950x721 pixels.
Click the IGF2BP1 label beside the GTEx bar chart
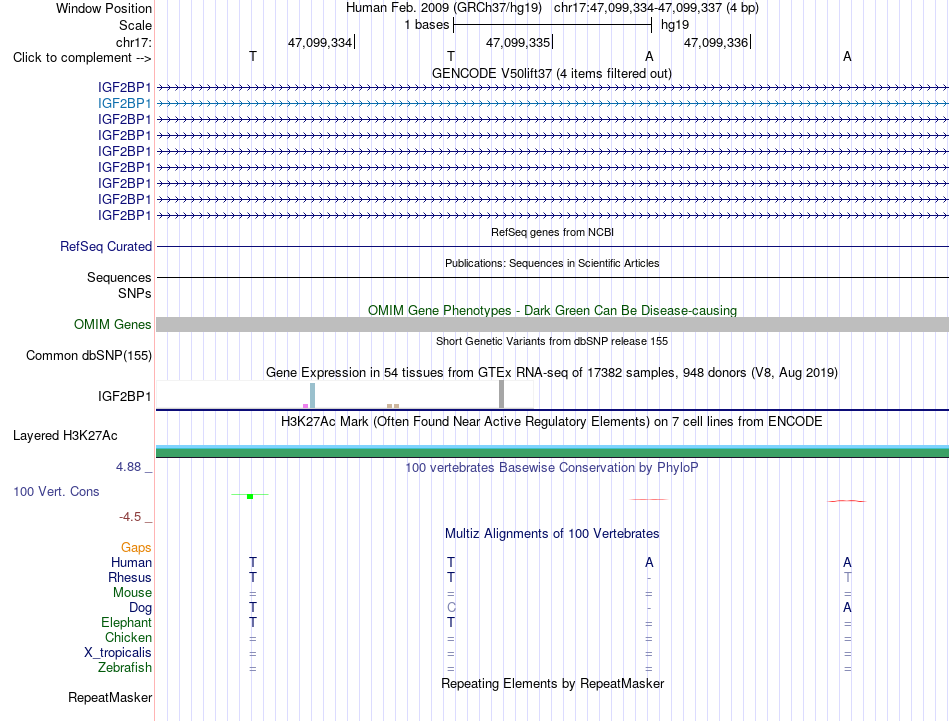(x=124, y=396)
